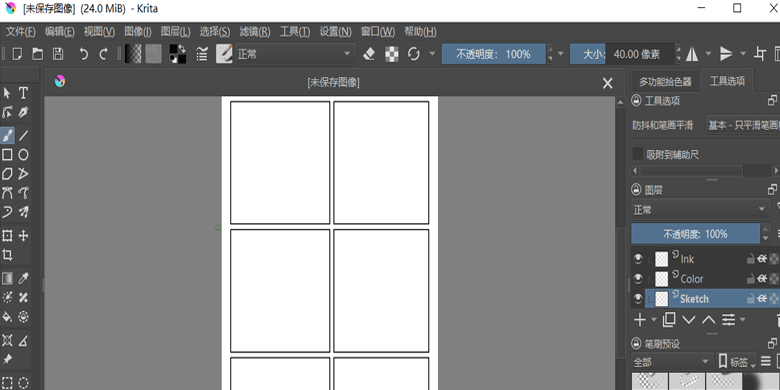The width and height of the screenshot is (780, 390).
Task: Hide the Color layer
Action: [x=638, y=279]
